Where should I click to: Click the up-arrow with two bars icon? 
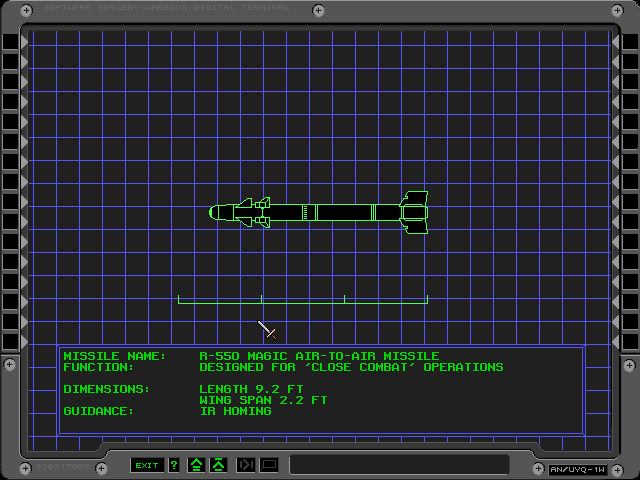click(x=196, y=465)
